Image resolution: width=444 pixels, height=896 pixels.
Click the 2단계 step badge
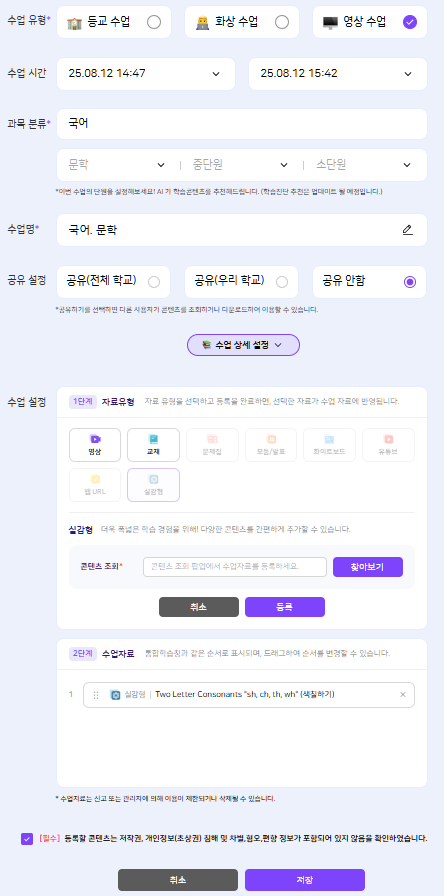(x=83, y=653)
